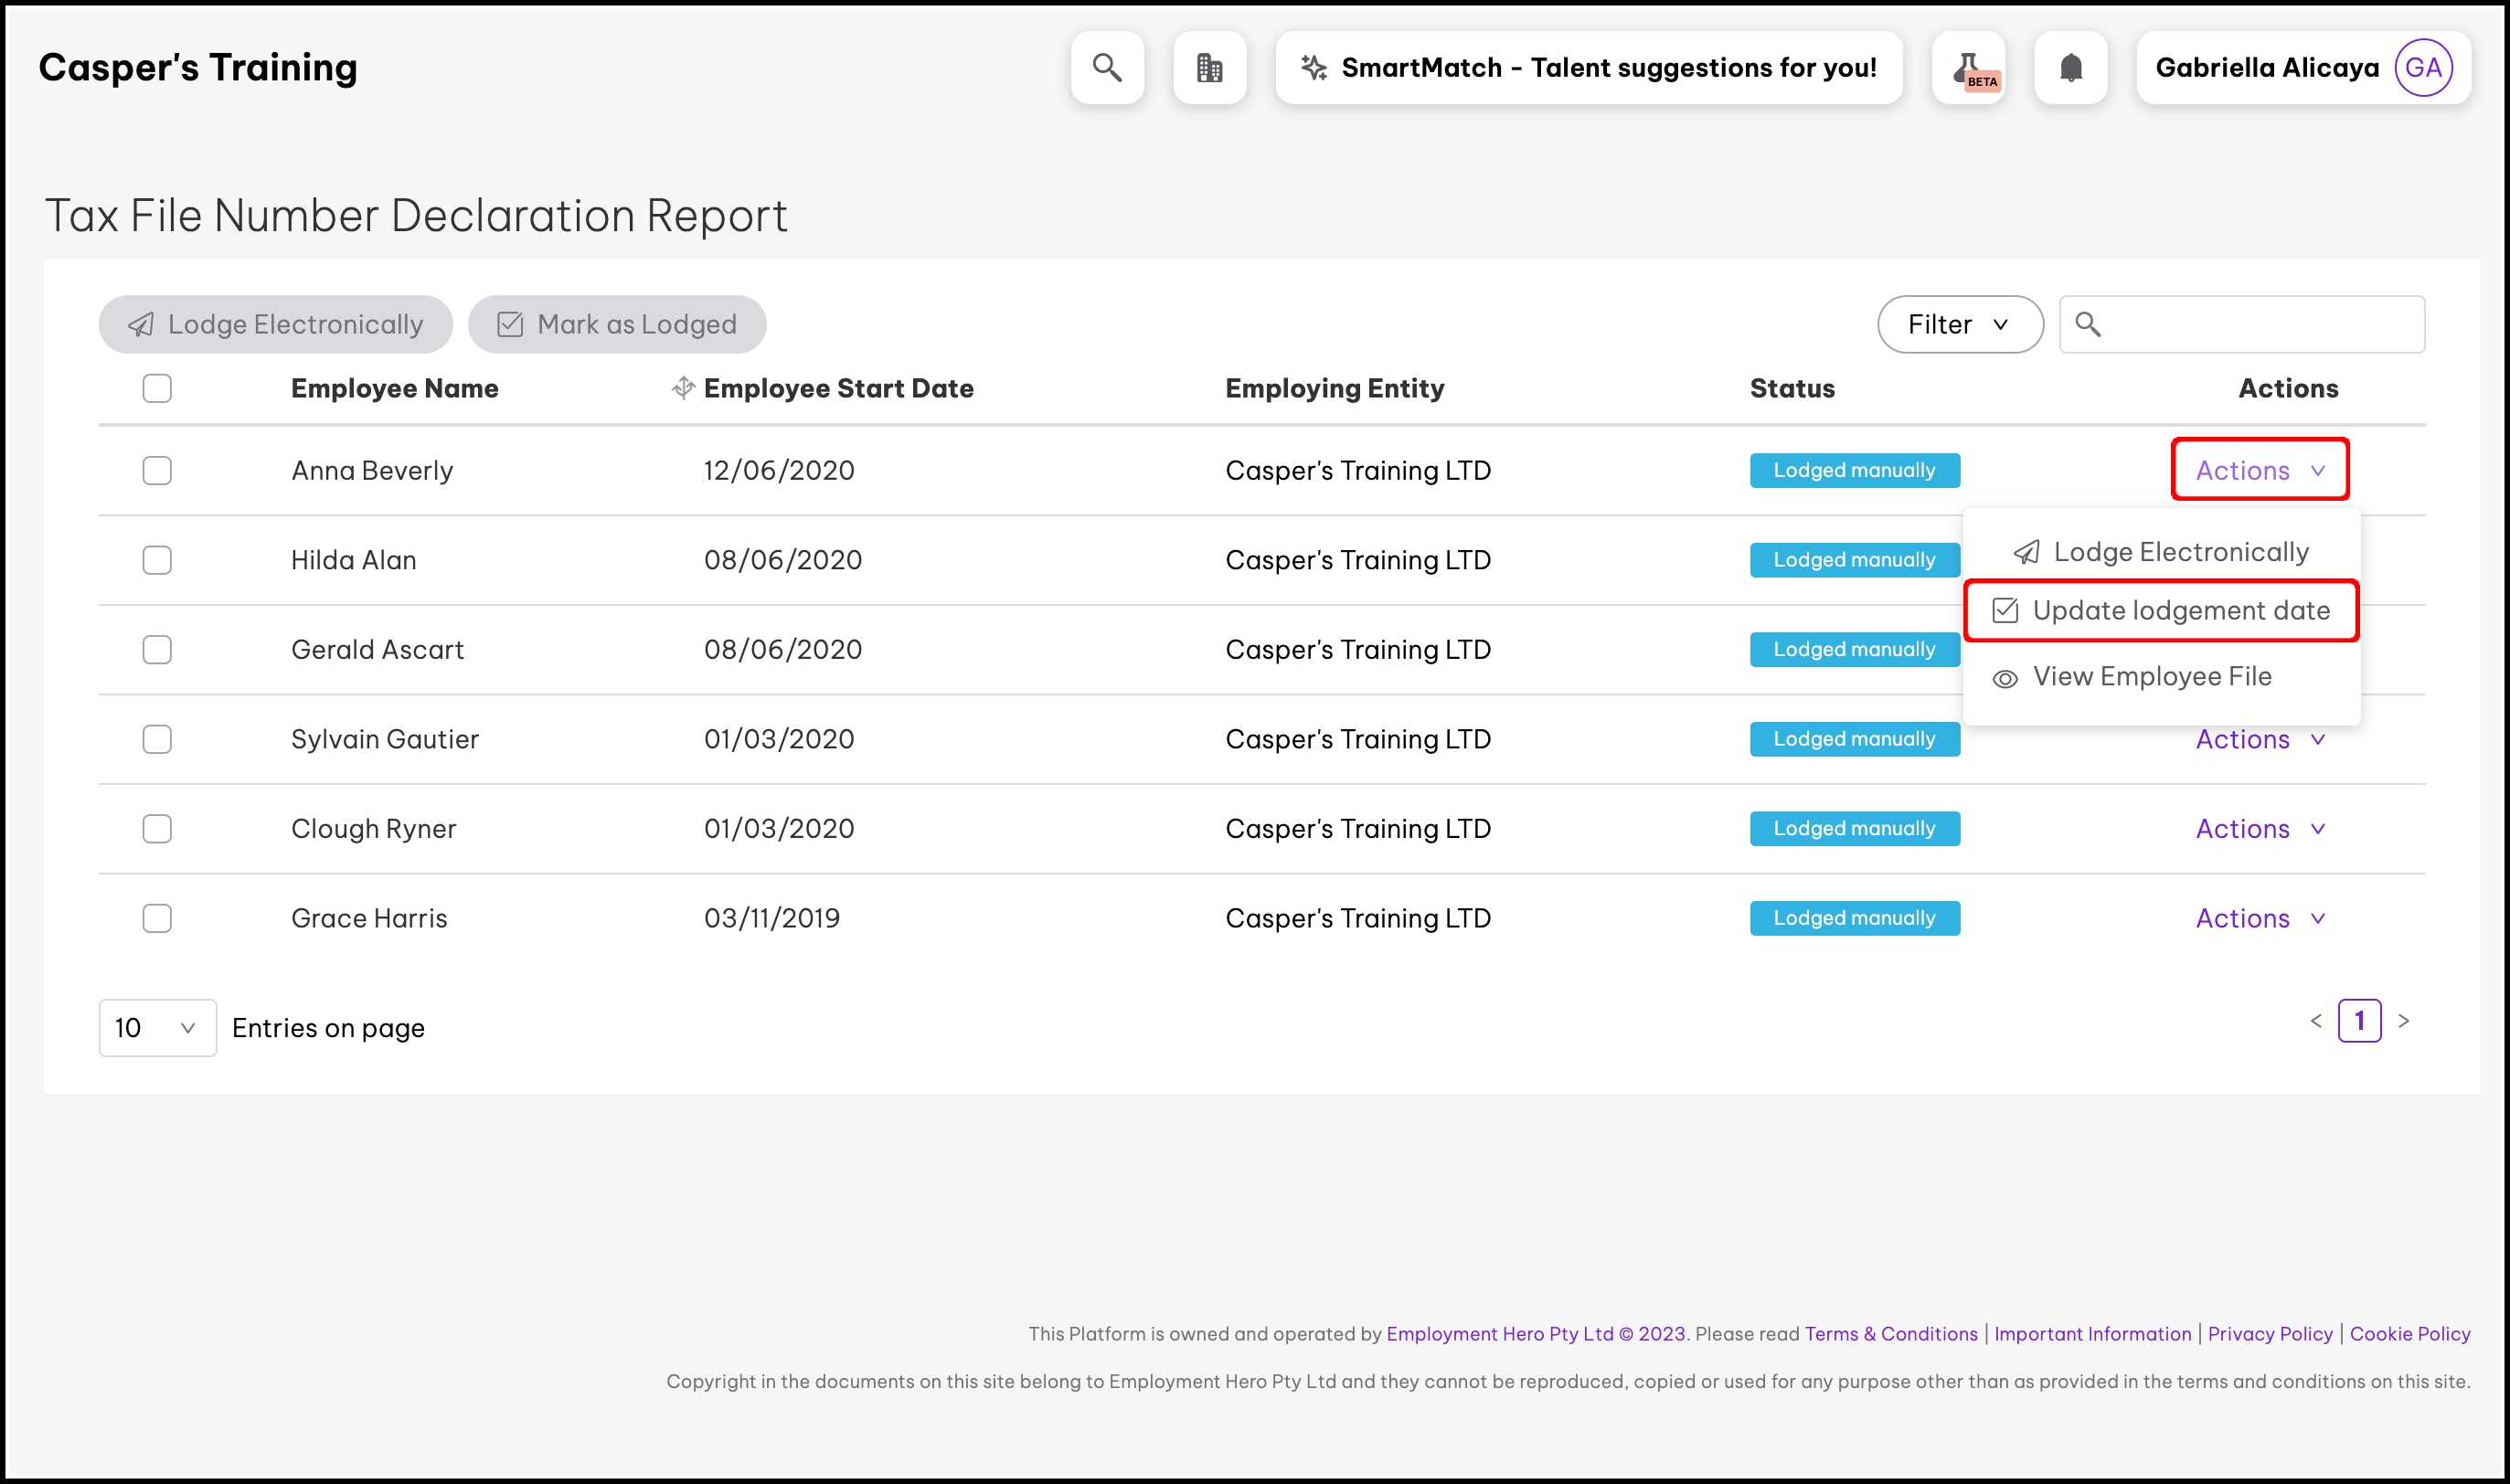
Task: Click the Status column header
Action: coord(1792,388)
